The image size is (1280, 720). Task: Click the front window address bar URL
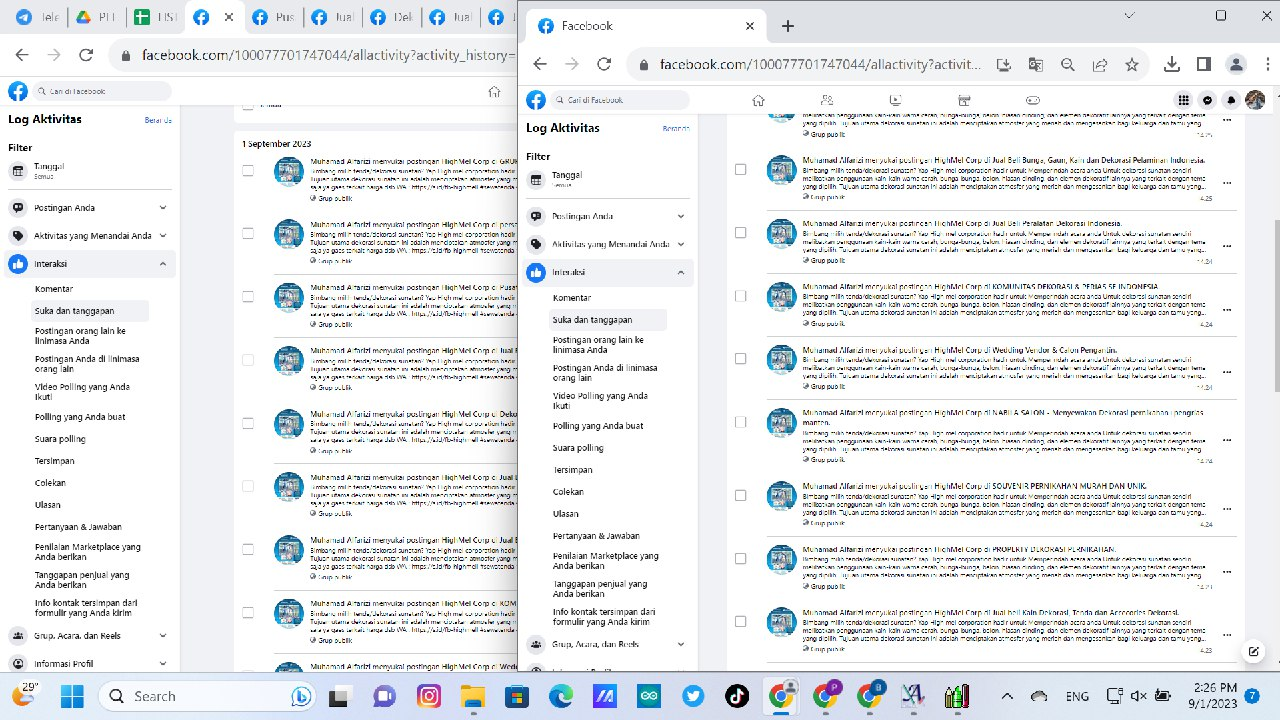pyautogui.click(x=820, y=64)
